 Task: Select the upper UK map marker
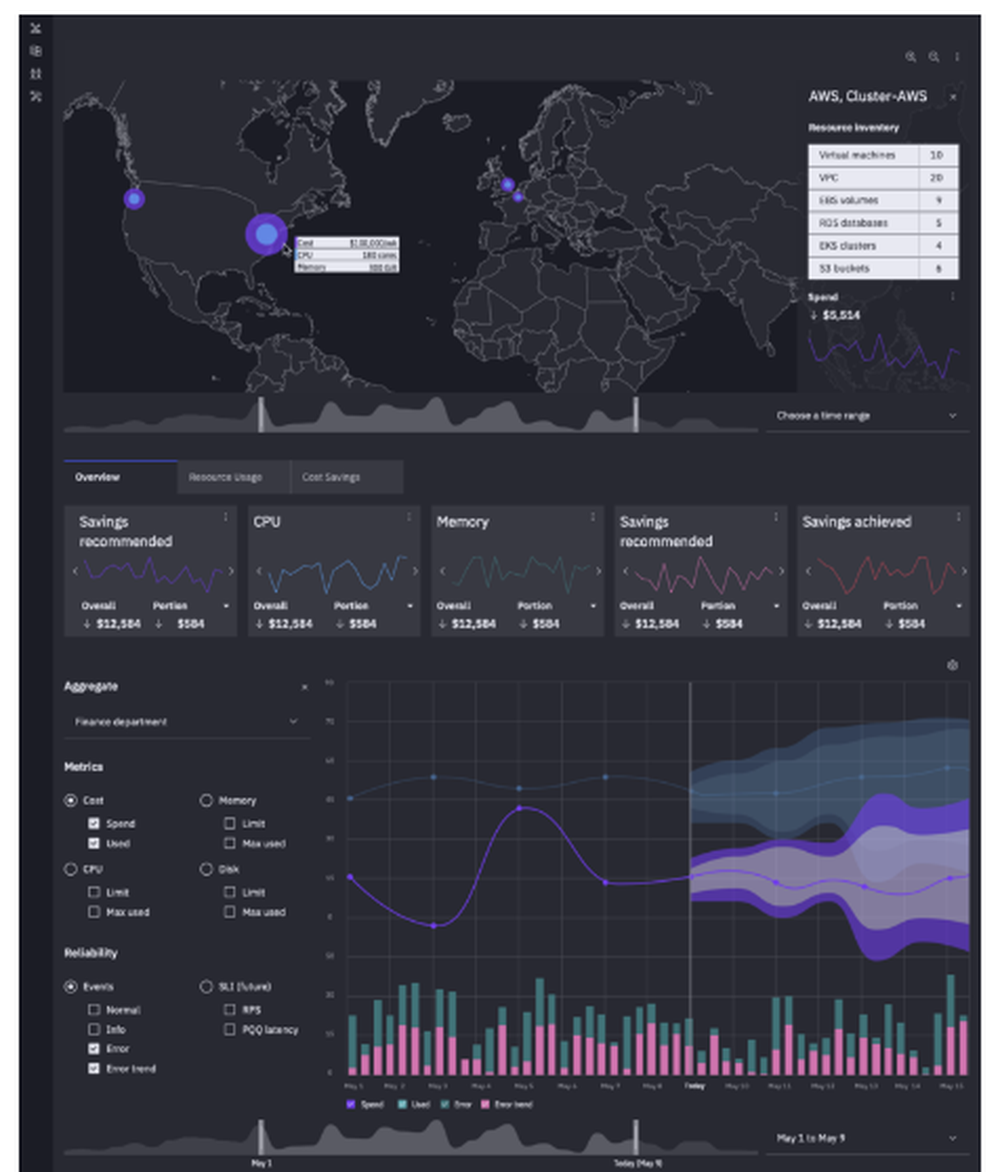pos(507,184)
